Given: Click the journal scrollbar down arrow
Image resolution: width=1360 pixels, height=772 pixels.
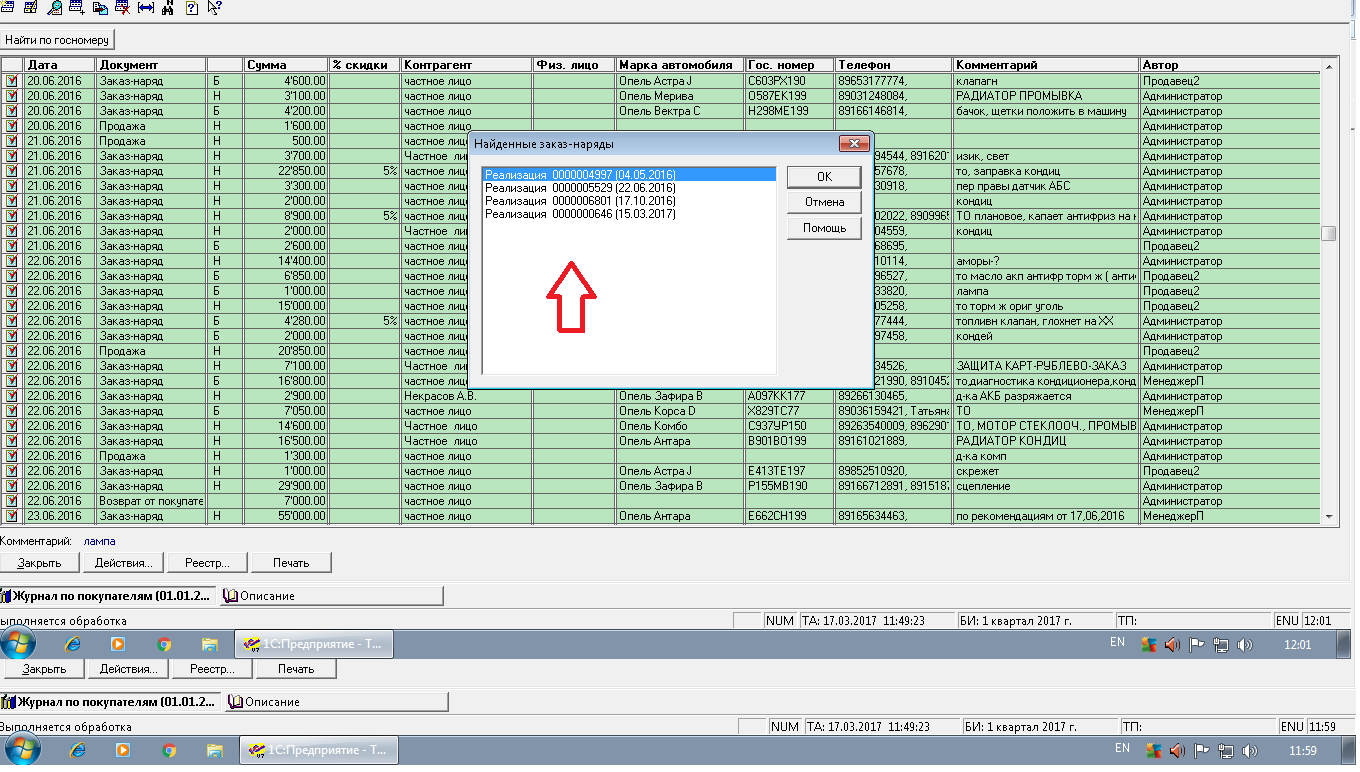Looking at the screenshot, I should [1329, 516].
